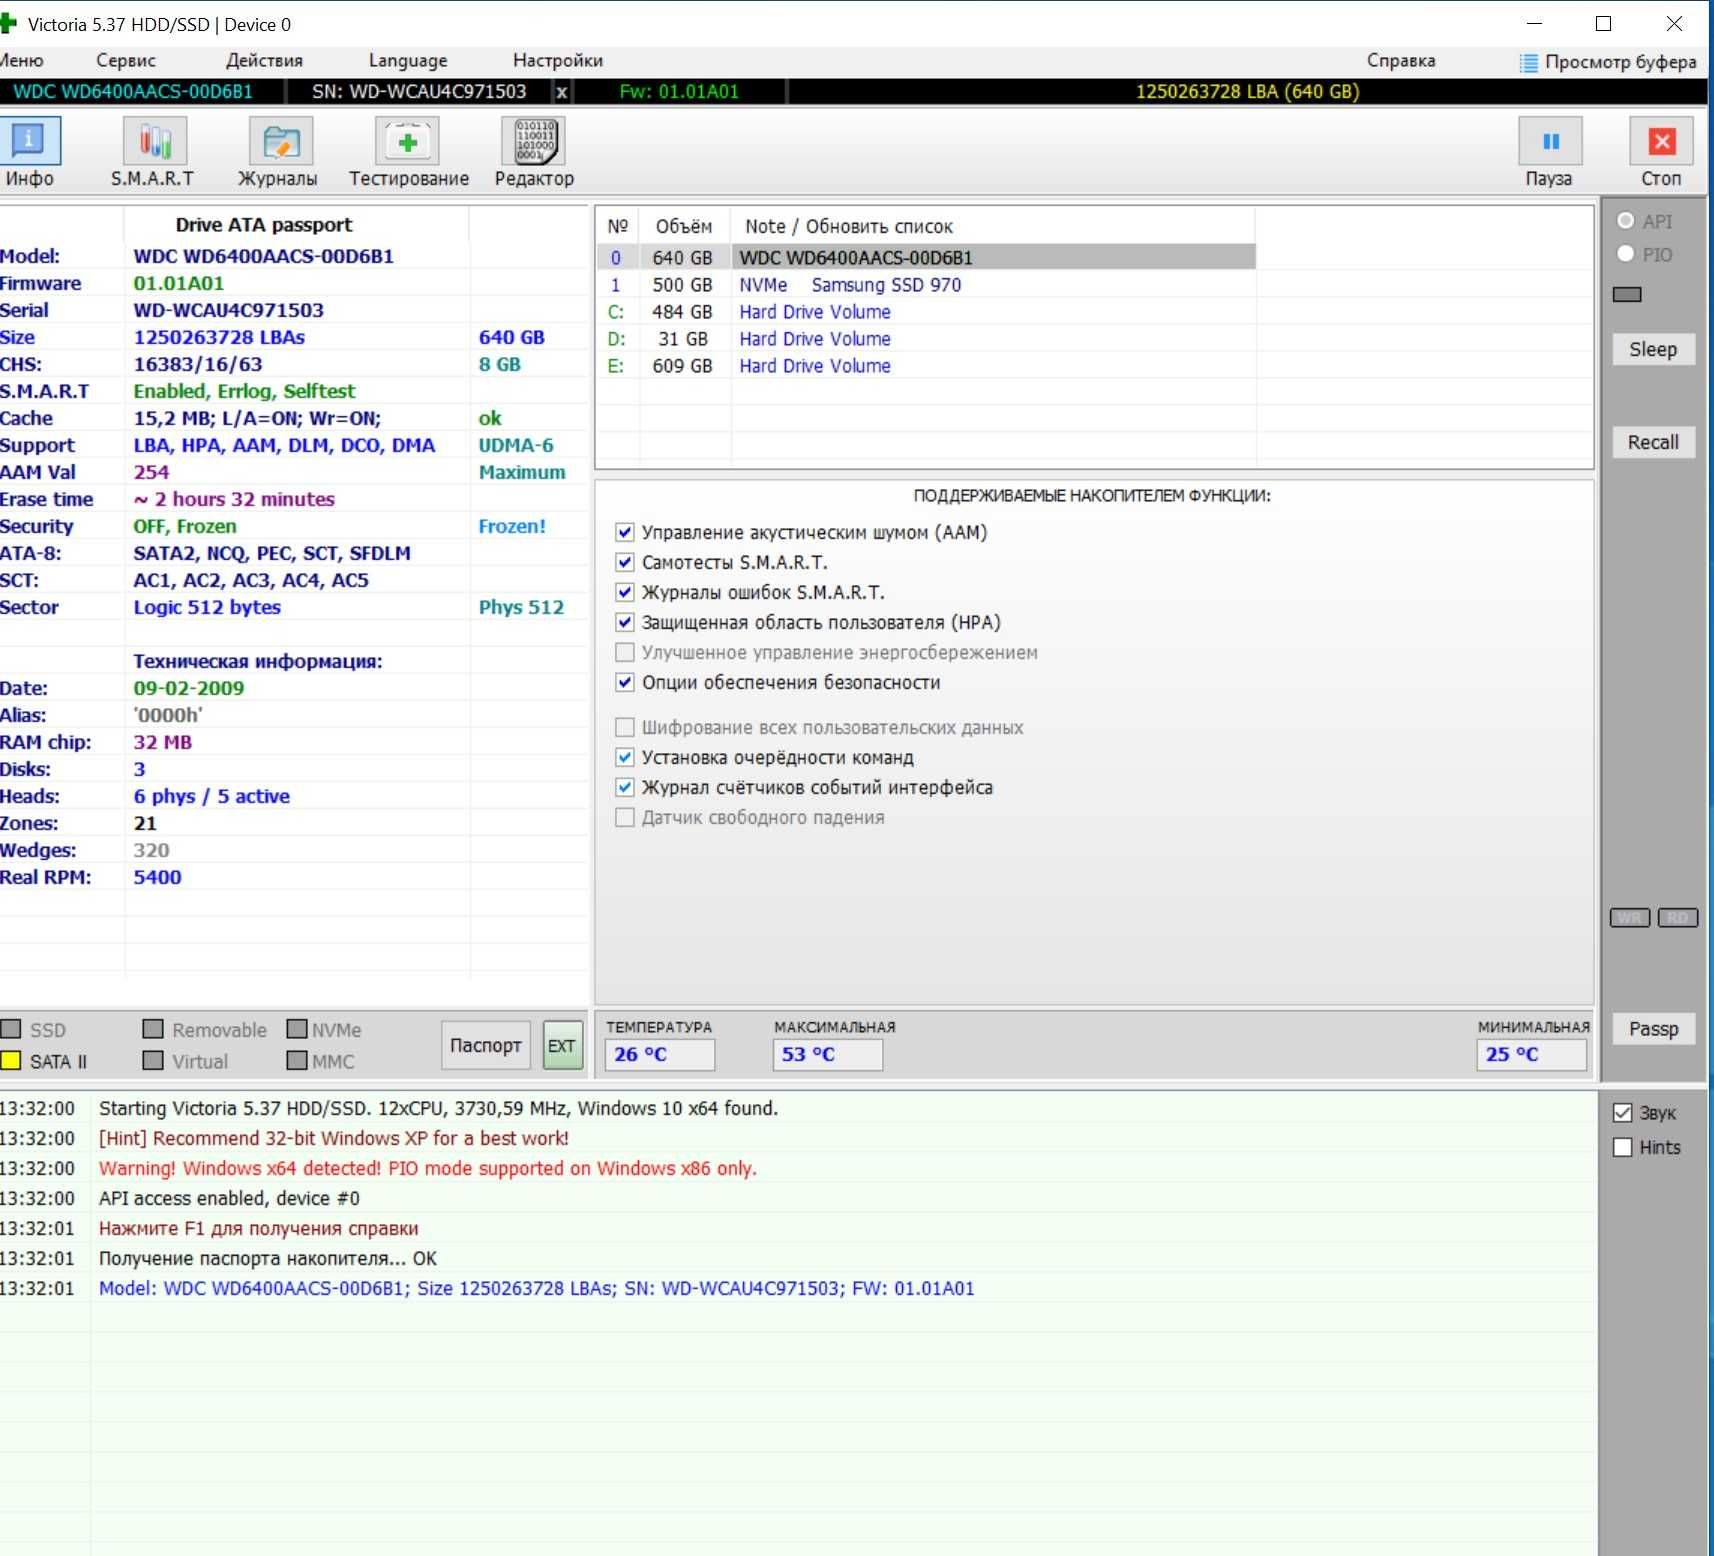
Task: Toggle the MMC indicator box
Action: coord(297,1060)
